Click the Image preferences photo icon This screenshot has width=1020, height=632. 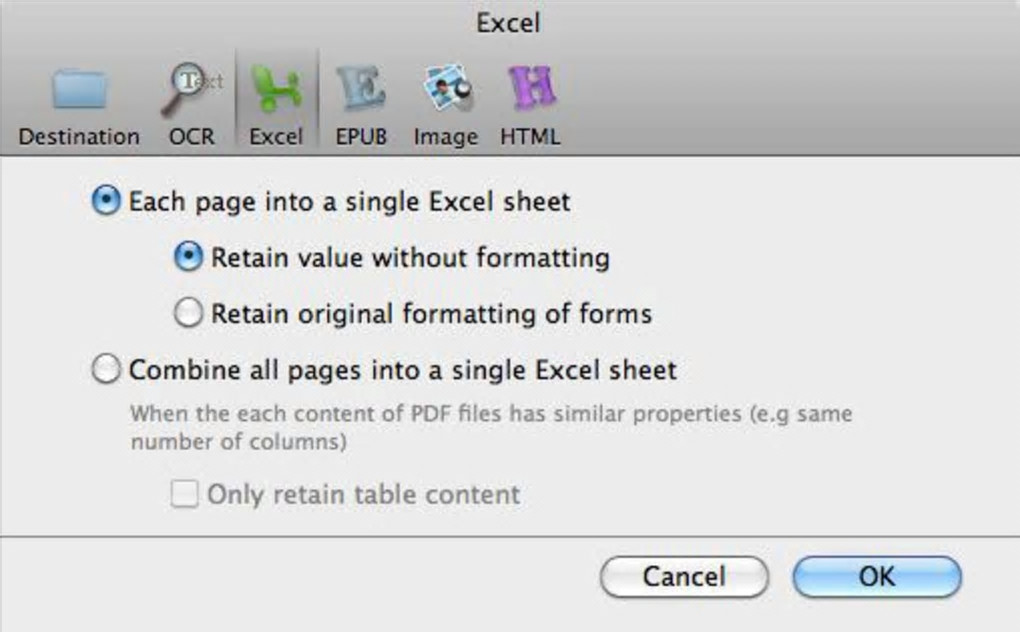coord(445,90)
